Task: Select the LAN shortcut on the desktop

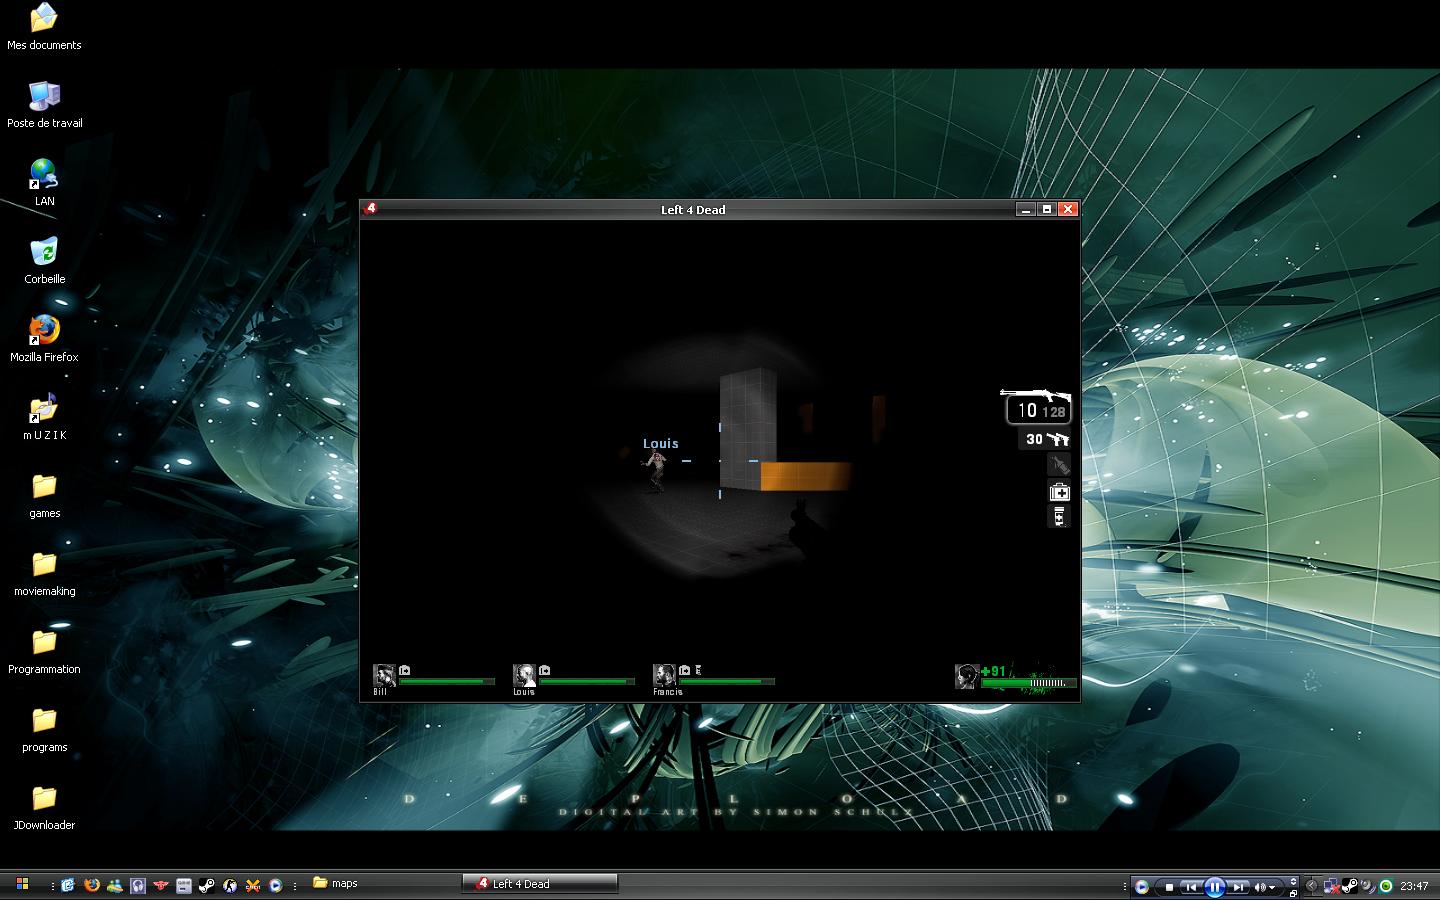Action: (x=44, y=183)
